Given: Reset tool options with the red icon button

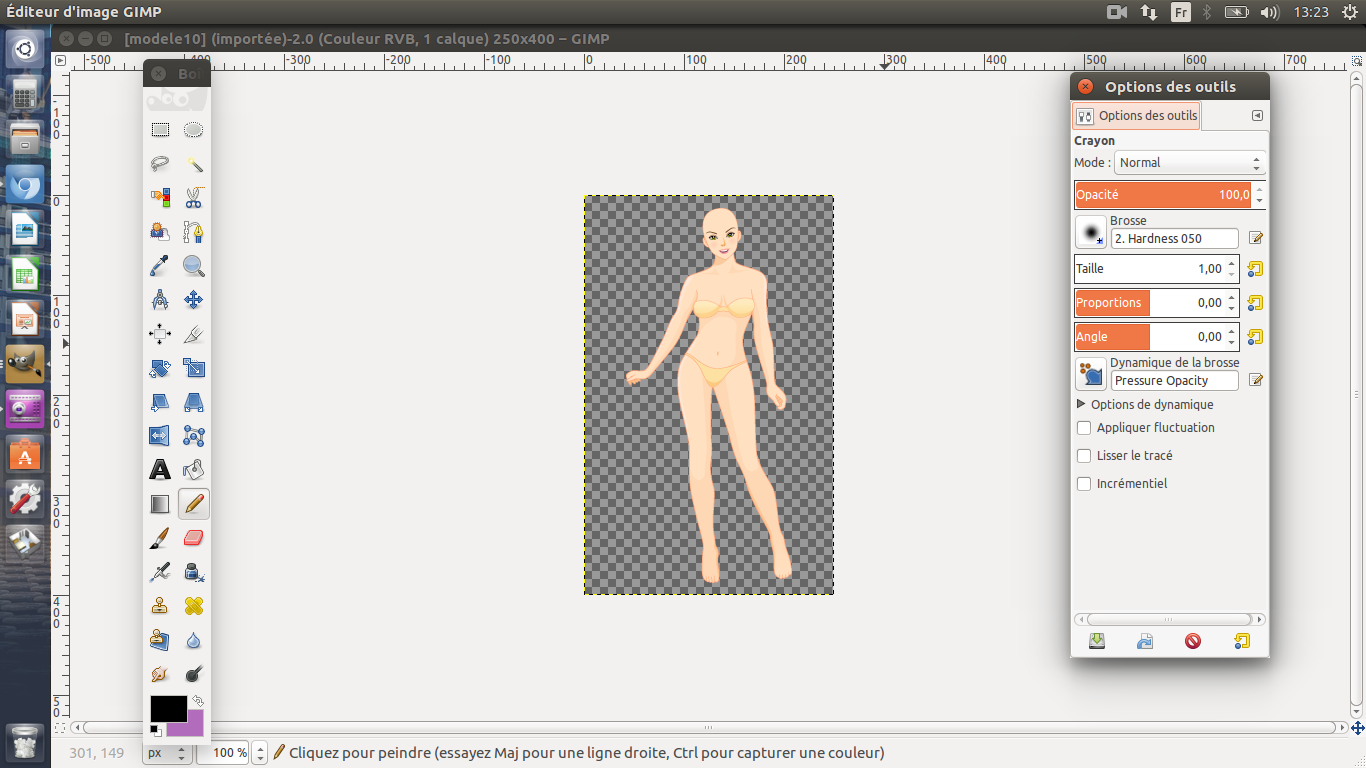Looking at the screenshot, I should tap(1193, 642).
